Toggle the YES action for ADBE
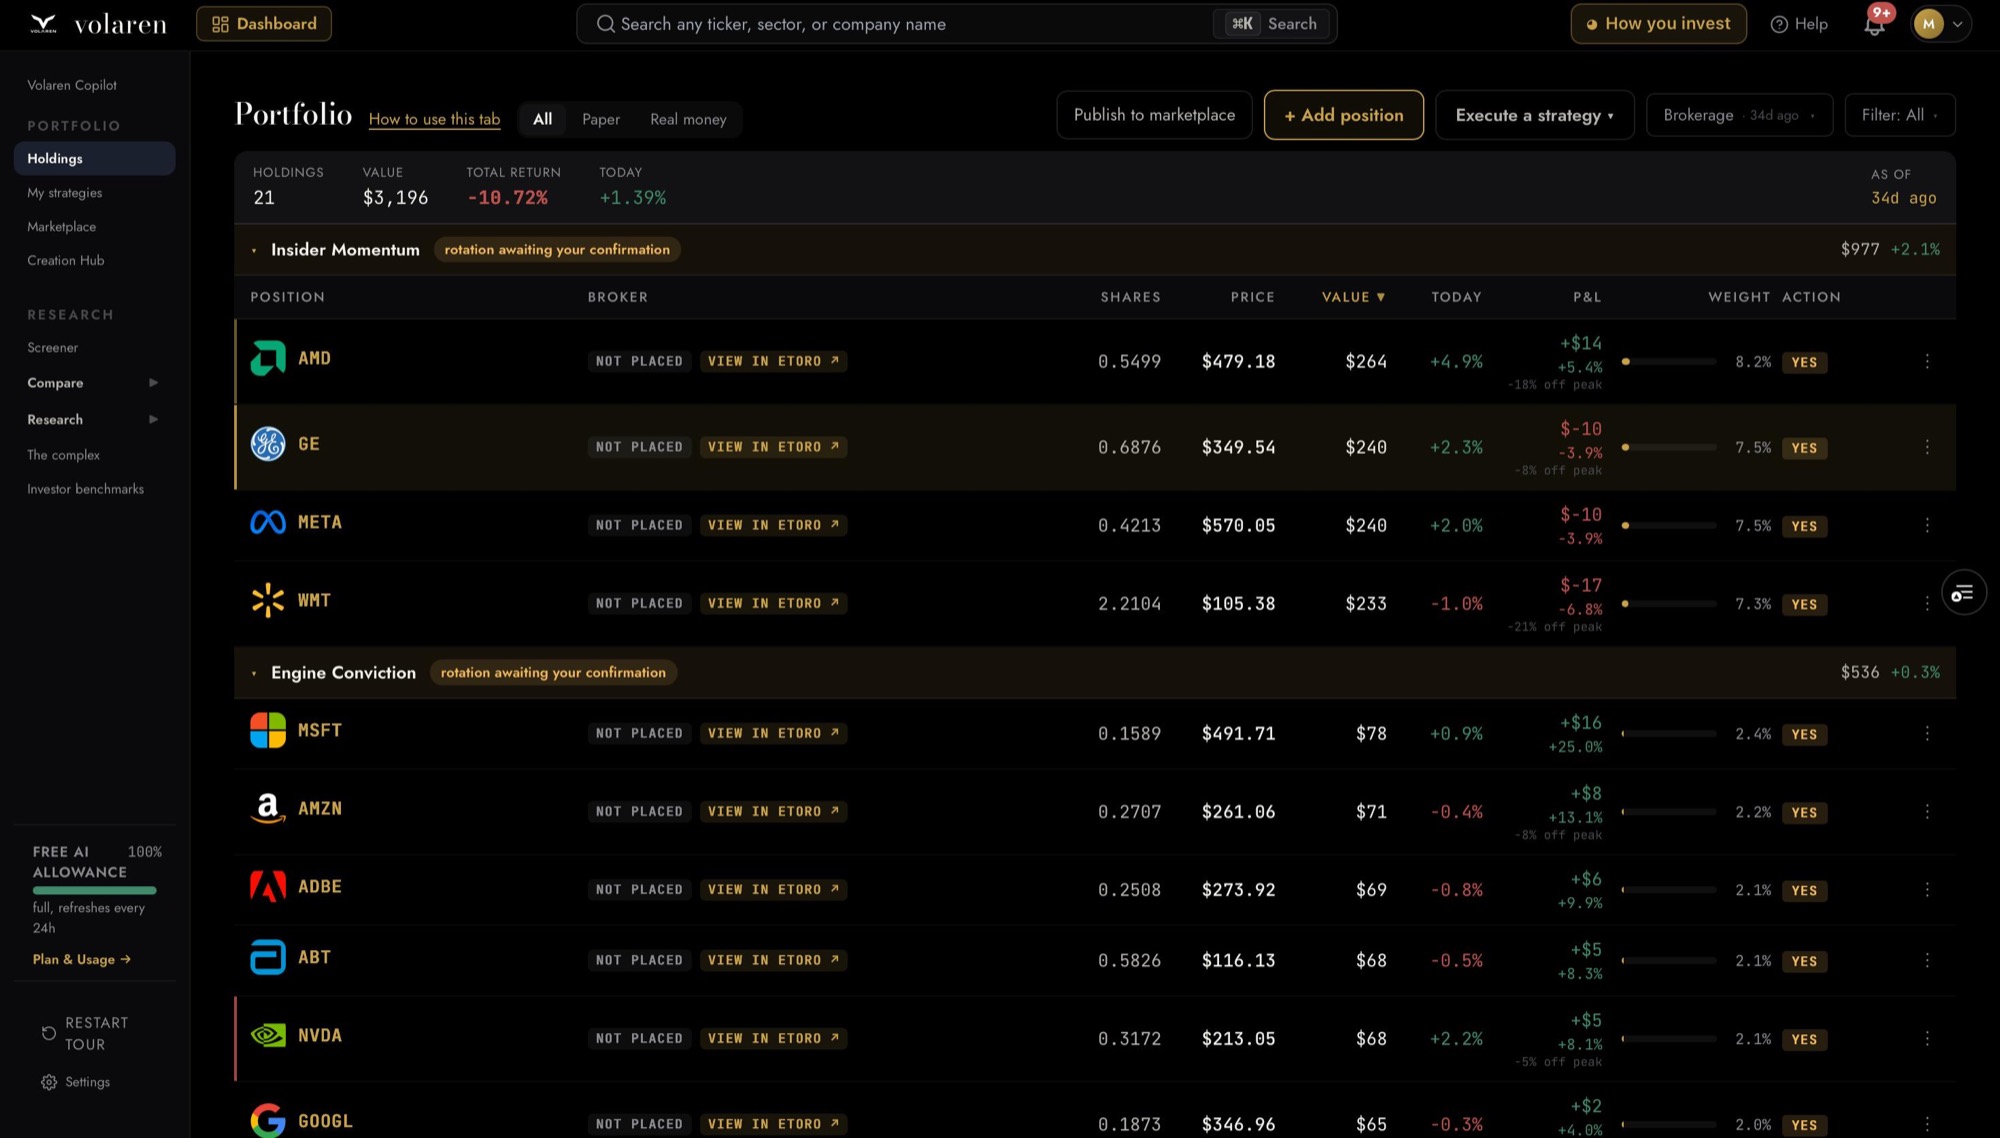 (1804, 890)
